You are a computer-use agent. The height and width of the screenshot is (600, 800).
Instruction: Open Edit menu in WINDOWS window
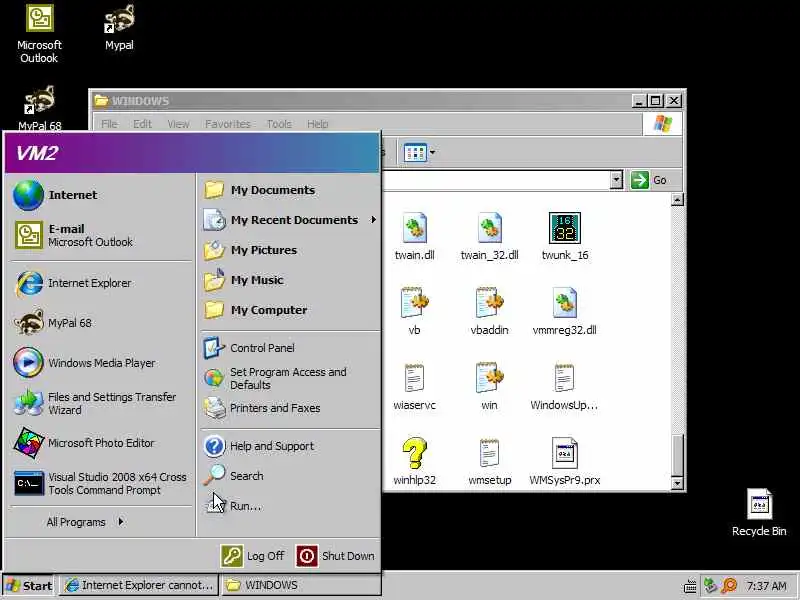142,124
